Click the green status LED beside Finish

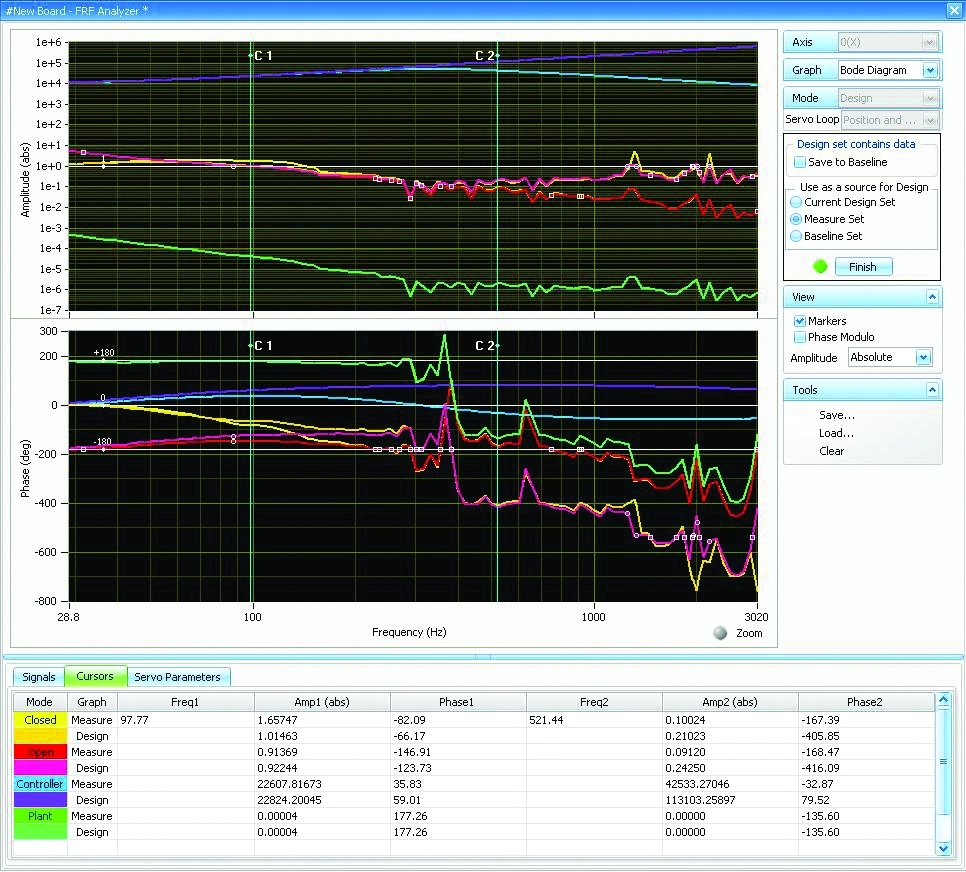(x=820, y=266)
